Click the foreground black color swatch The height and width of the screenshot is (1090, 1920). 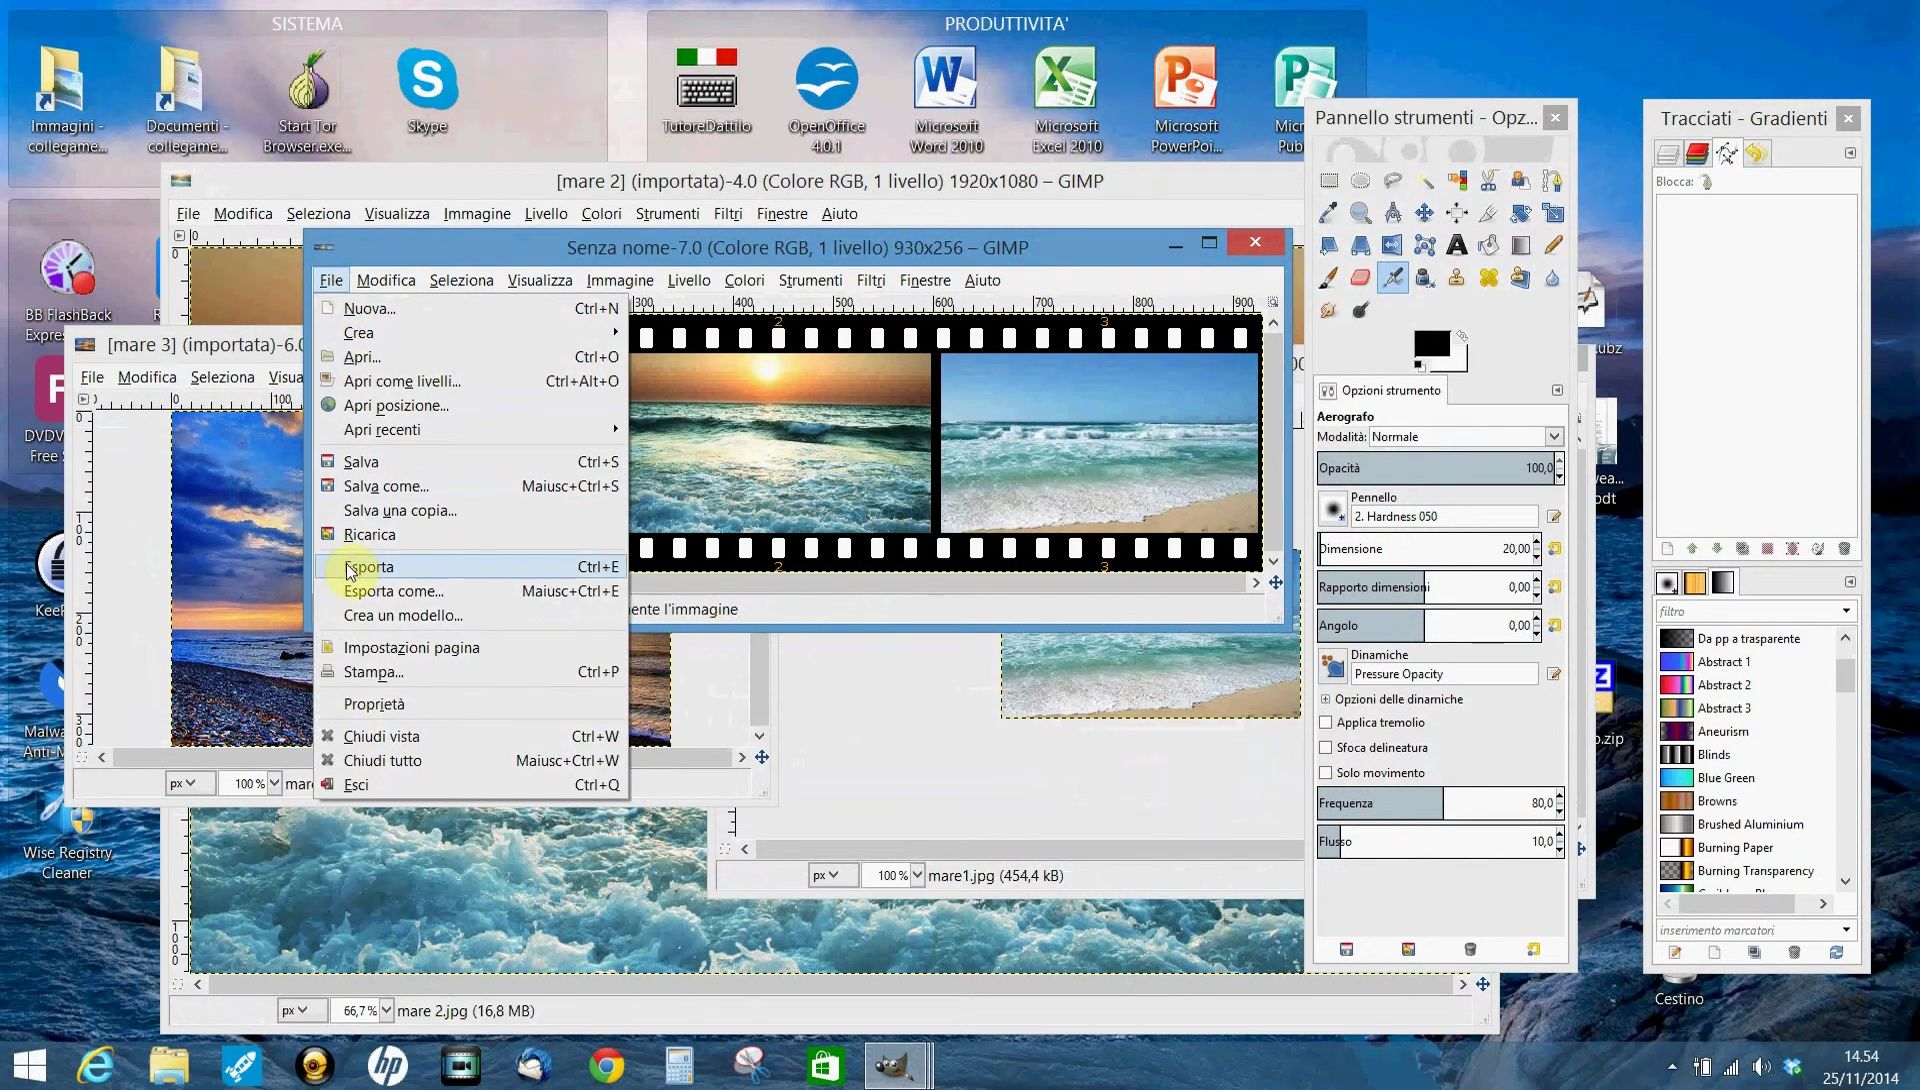pos(1430,344)
